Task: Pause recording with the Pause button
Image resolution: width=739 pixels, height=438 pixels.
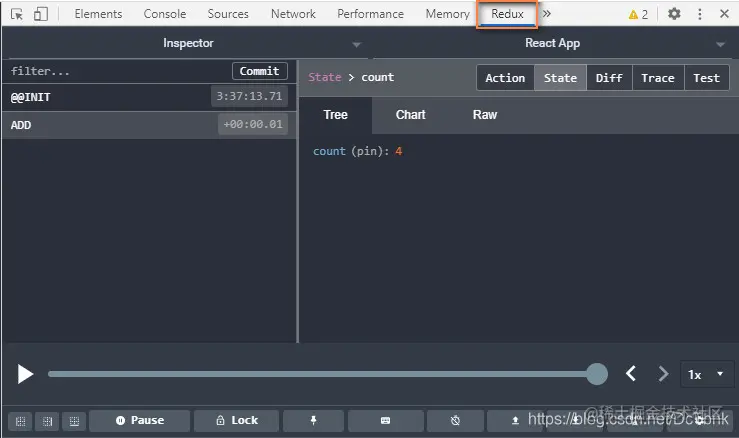Action: [x=140, y=421]
